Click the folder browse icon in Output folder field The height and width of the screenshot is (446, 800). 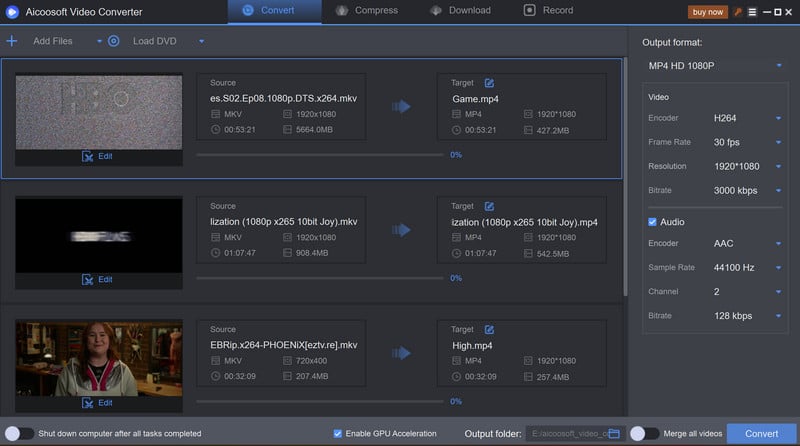614,434
